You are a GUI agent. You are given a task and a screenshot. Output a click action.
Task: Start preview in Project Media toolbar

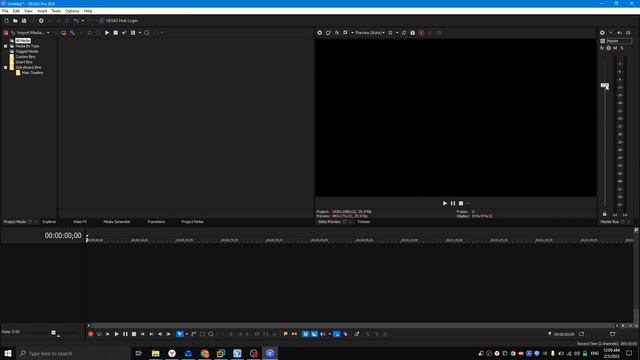point(107,33)
